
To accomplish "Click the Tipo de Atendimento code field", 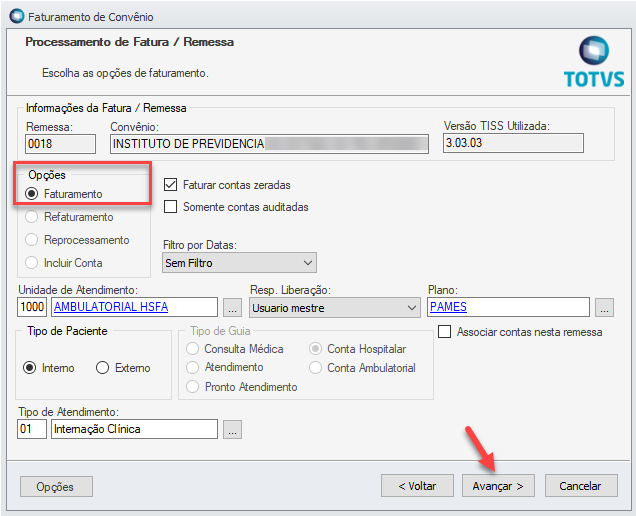I will pos(32,429).
